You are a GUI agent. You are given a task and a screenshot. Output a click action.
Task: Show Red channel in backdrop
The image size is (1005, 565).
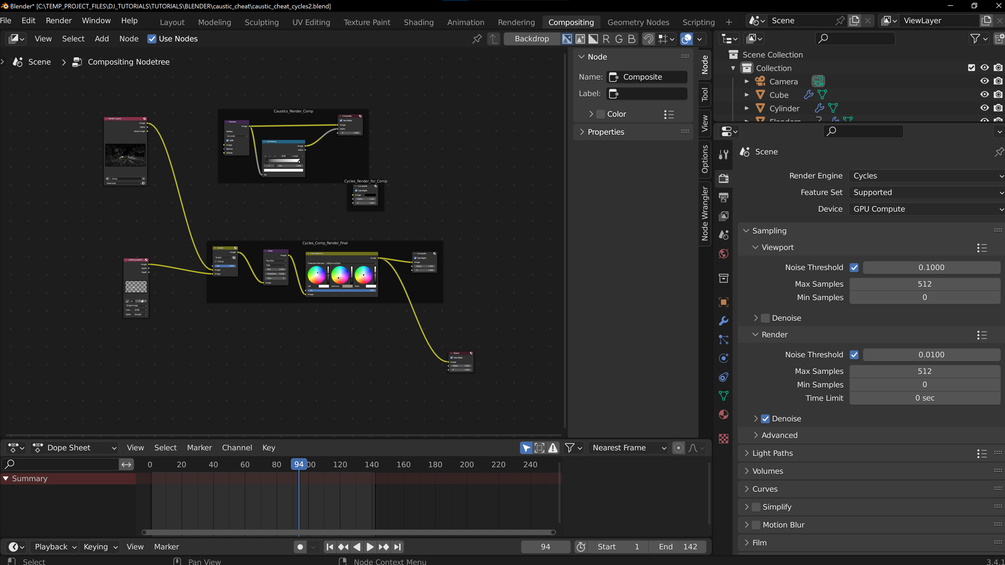pyautogui.click(x=606, y=39)
